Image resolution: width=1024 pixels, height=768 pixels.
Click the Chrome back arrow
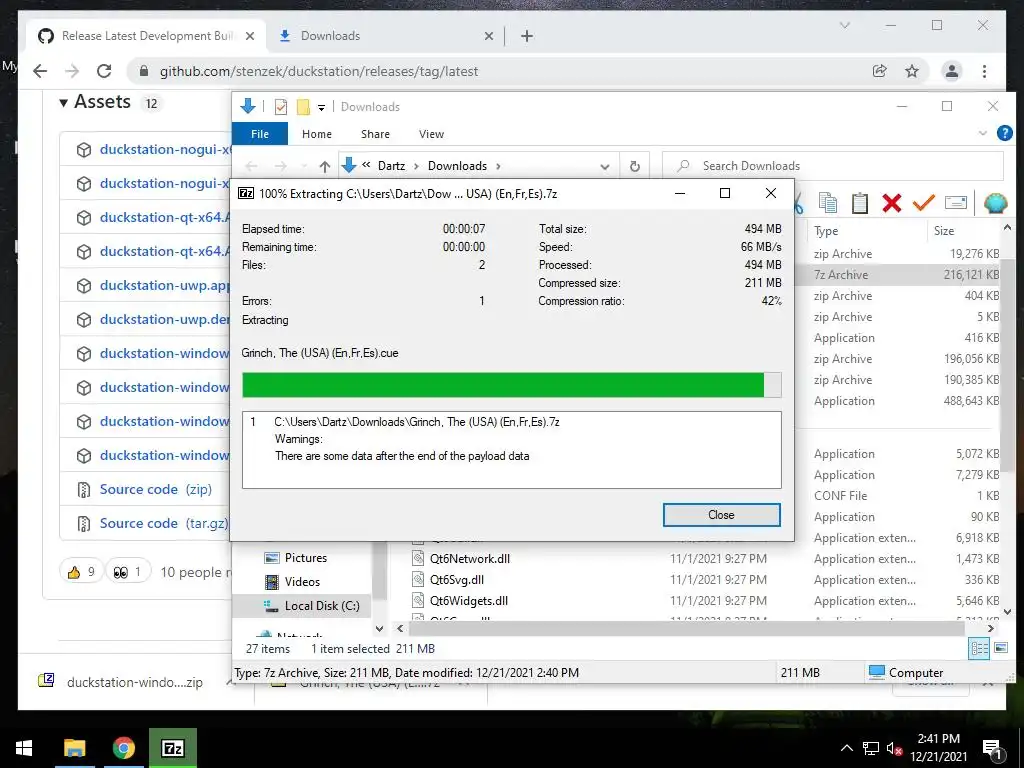pos(40,71)
